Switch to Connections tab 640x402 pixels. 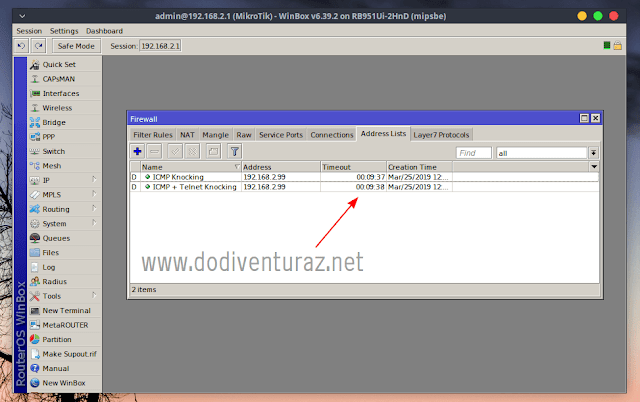tap(332, 135)
